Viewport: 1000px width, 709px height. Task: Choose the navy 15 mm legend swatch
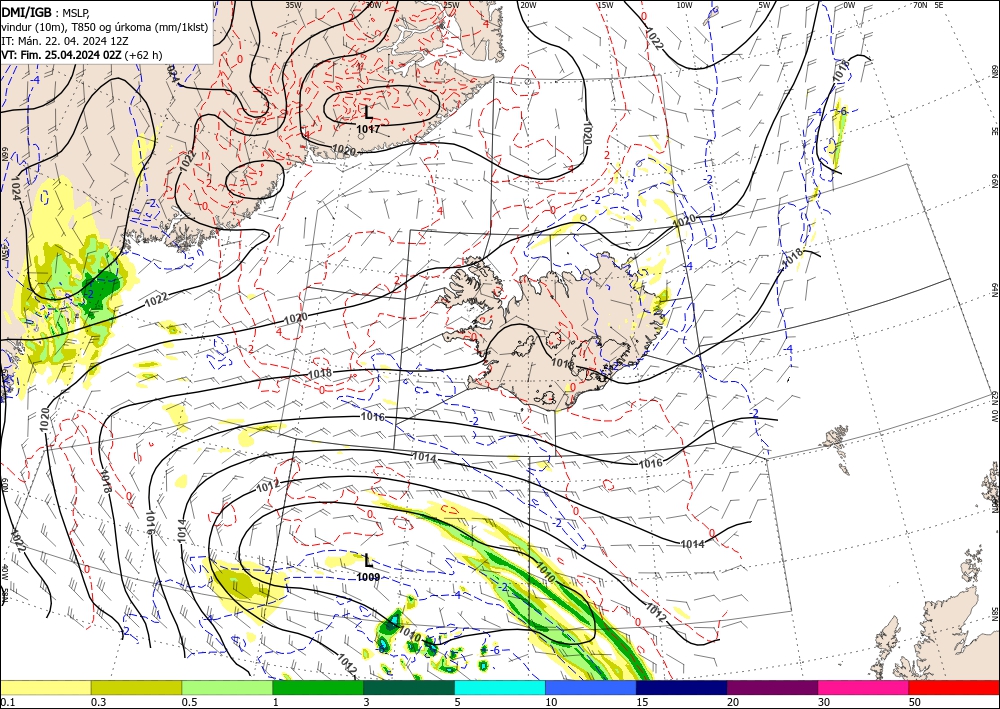coord(682,687)
